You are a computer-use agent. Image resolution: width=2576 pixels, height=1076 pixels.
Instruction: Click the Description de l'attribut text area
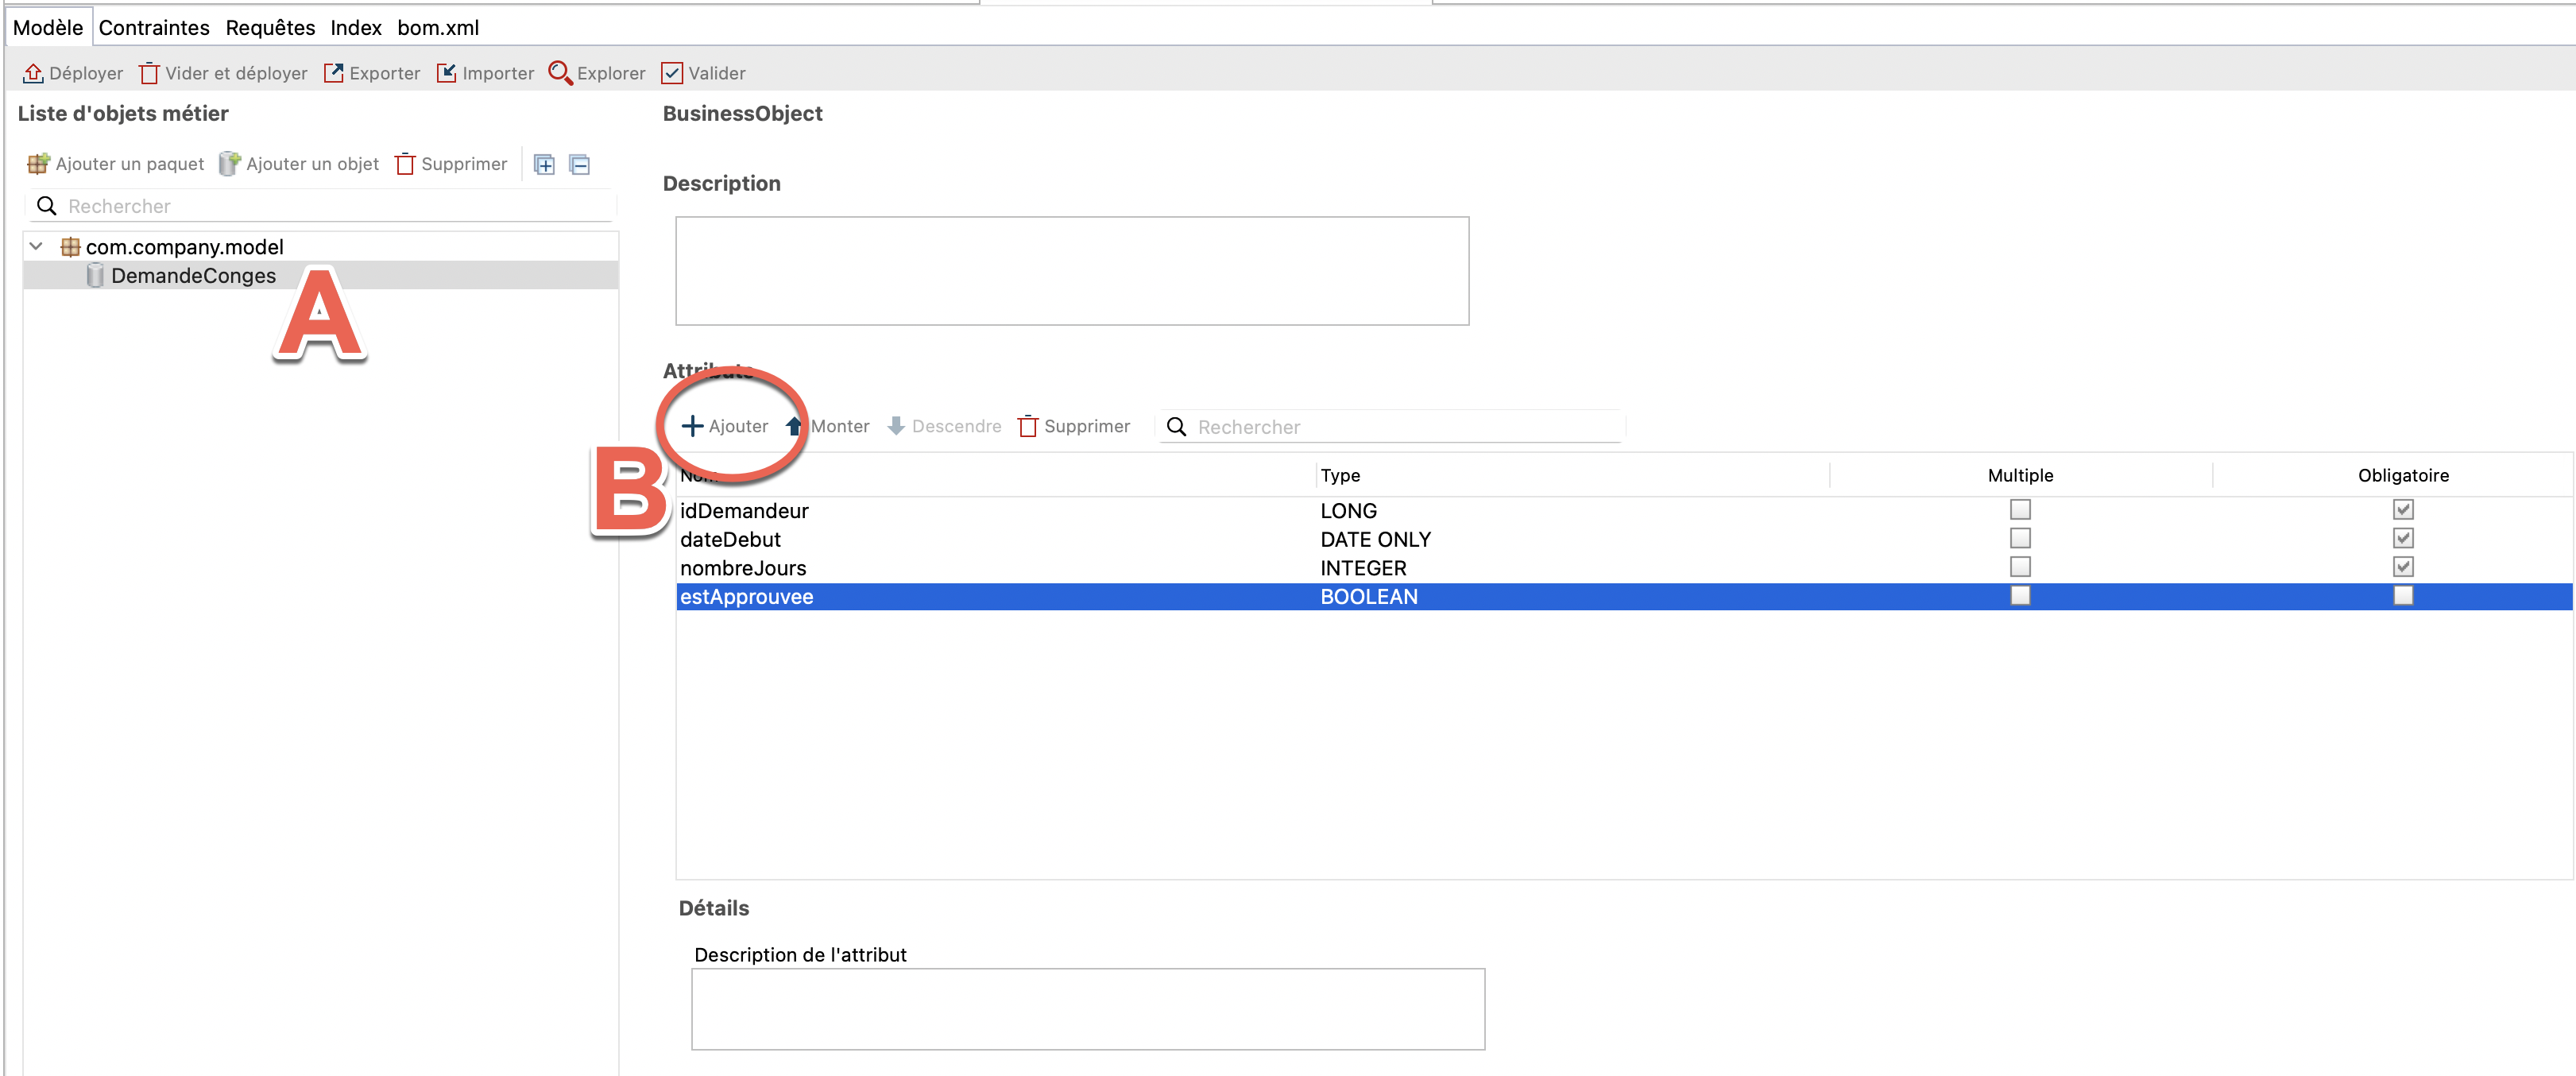click(1088, 1009)
